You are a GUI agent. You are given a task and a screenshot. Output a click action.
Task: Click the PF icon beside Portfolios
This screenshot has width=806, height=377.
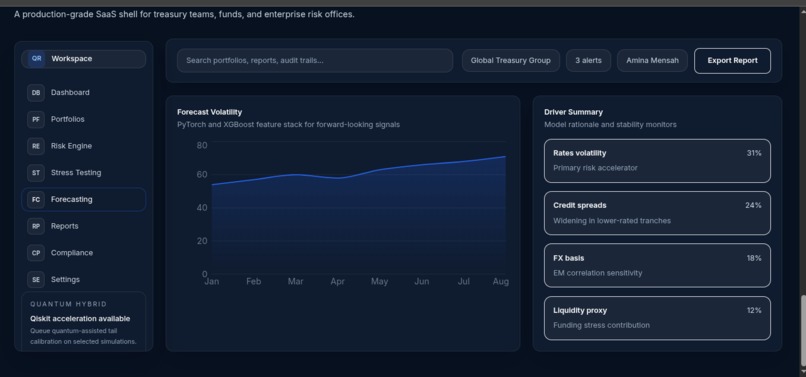(x=36, y=119)
